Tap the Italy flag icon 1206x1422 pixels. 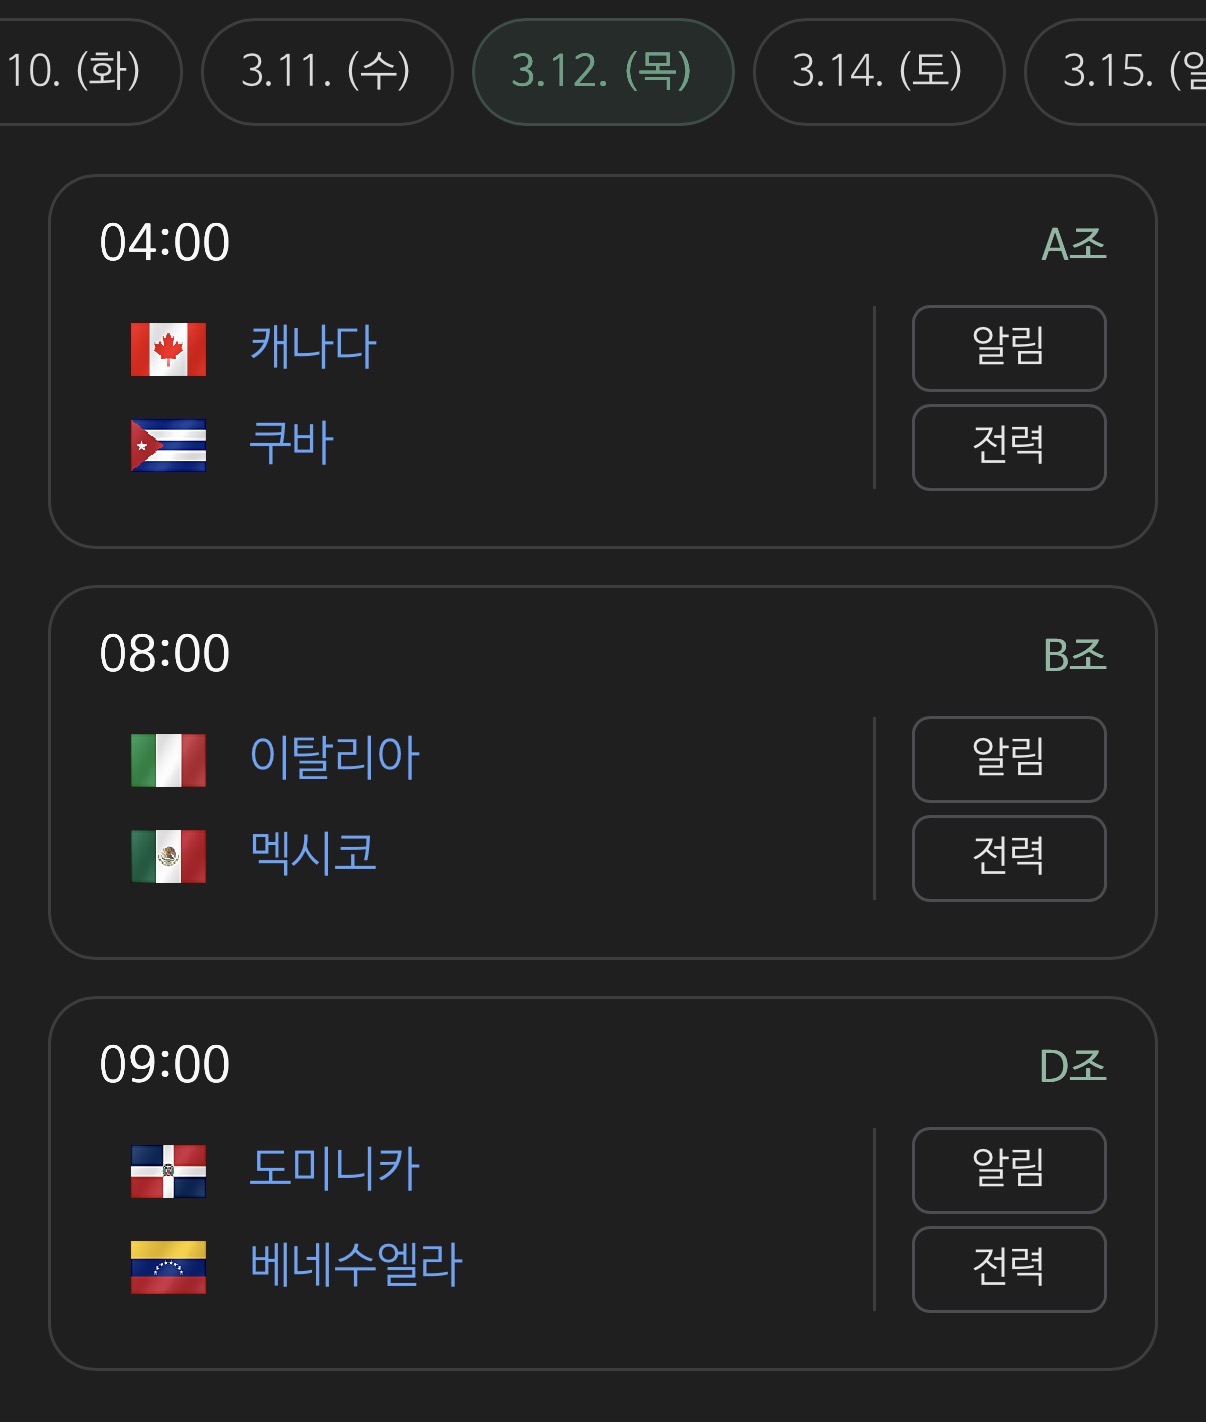[168, 760]
